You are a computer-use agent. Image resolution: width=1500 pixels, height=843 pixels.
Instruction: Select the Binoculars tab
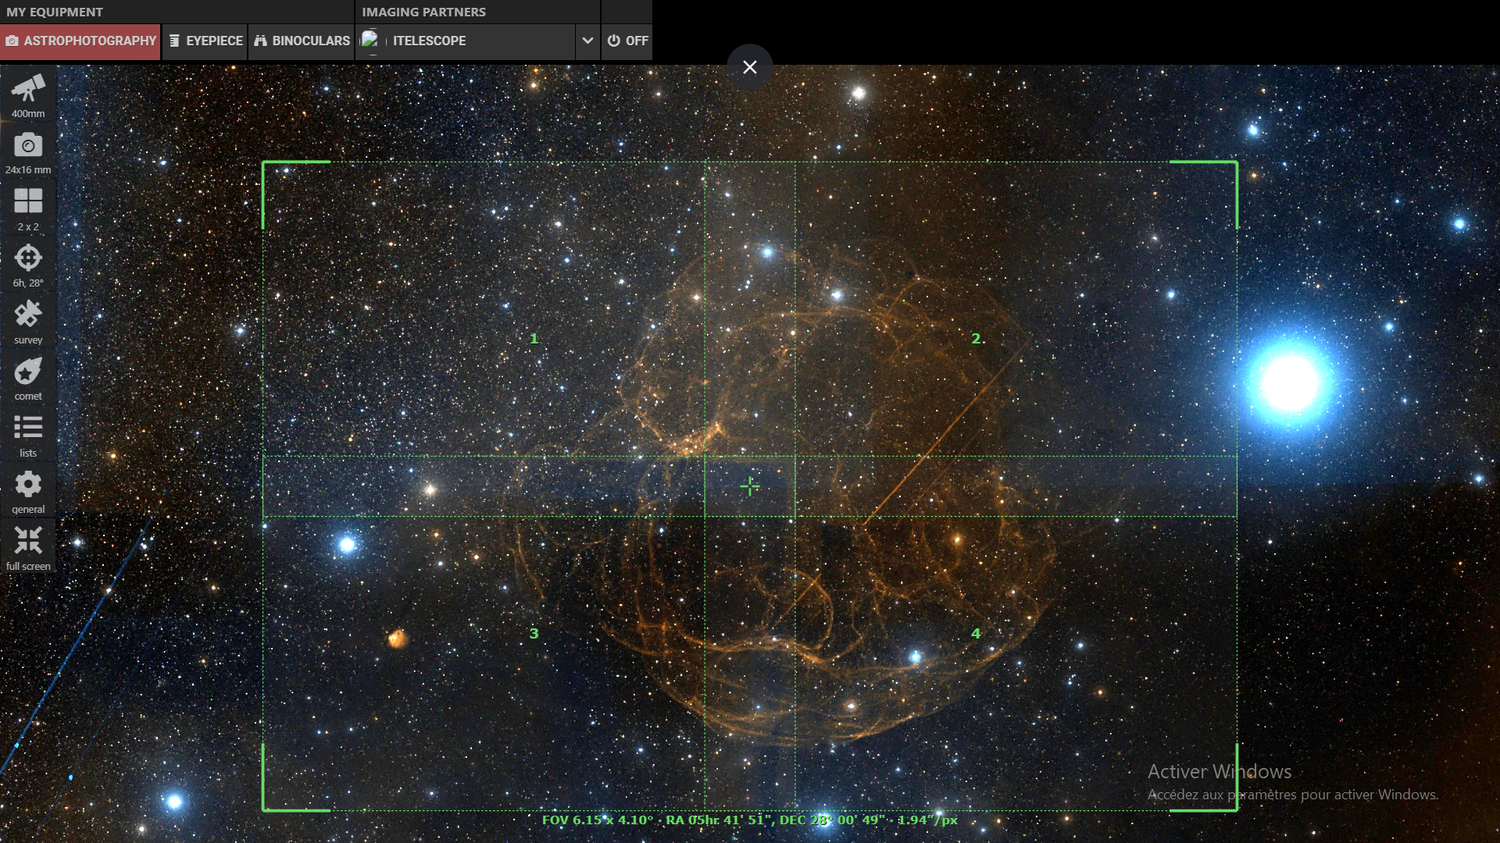click(x=301, y=41)
